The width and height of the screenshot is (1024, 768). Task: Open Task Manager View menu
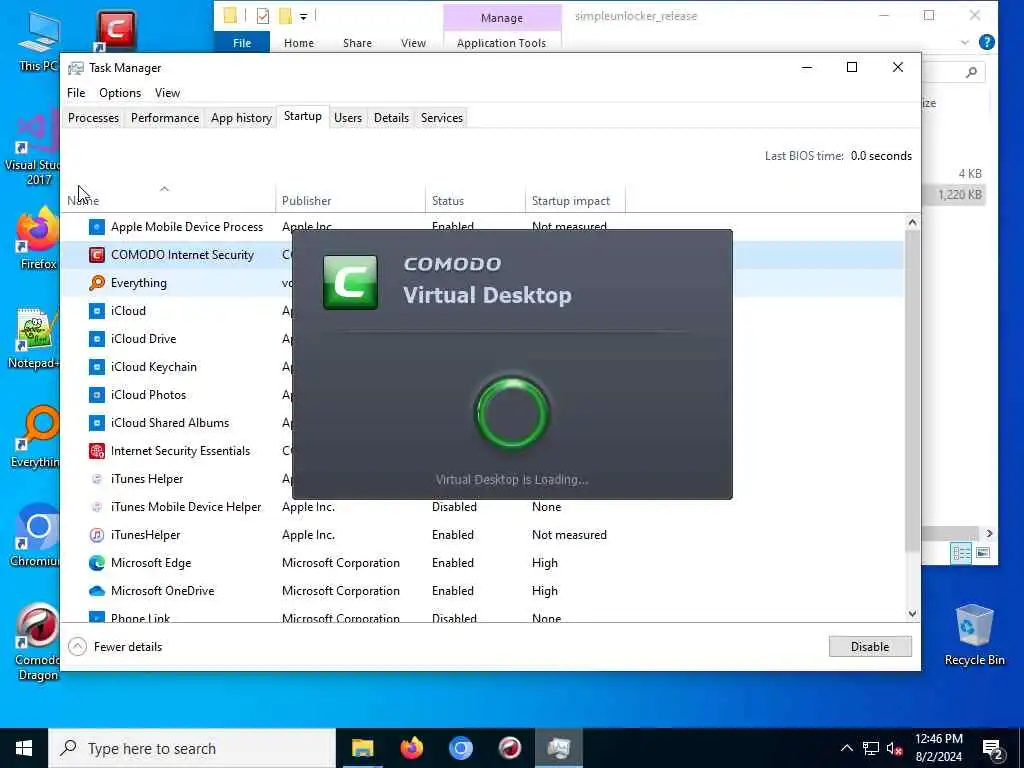point(167,93)
